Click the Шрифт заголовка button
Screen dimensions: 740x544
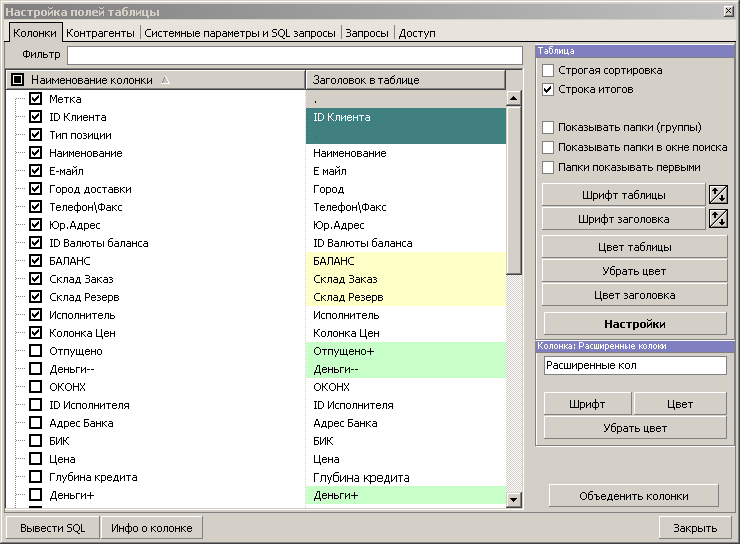pyautogui.click(x=623, y=219)
